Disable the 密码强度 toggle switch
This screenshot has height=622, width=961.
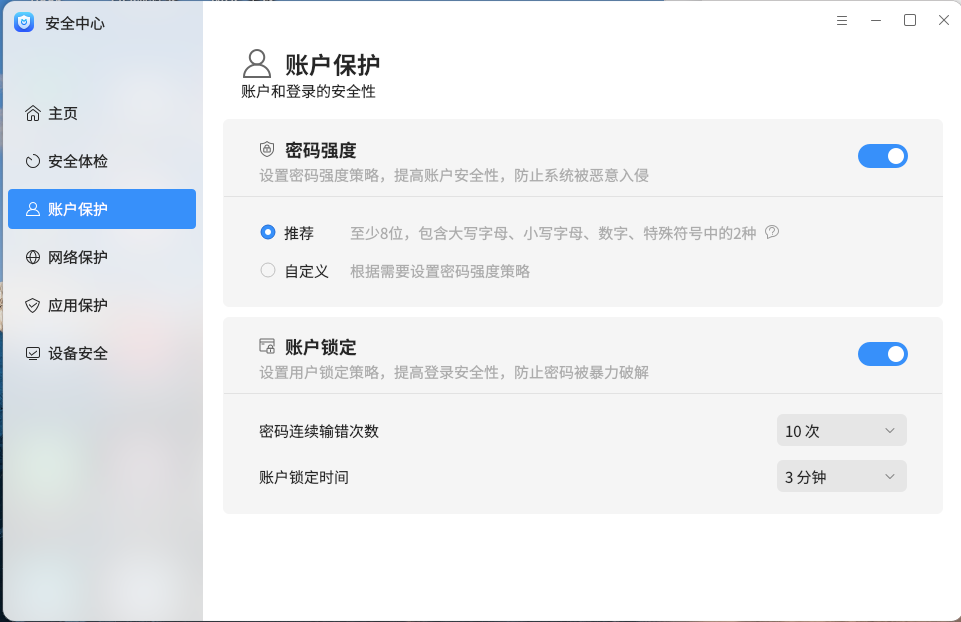pos(883,156)
